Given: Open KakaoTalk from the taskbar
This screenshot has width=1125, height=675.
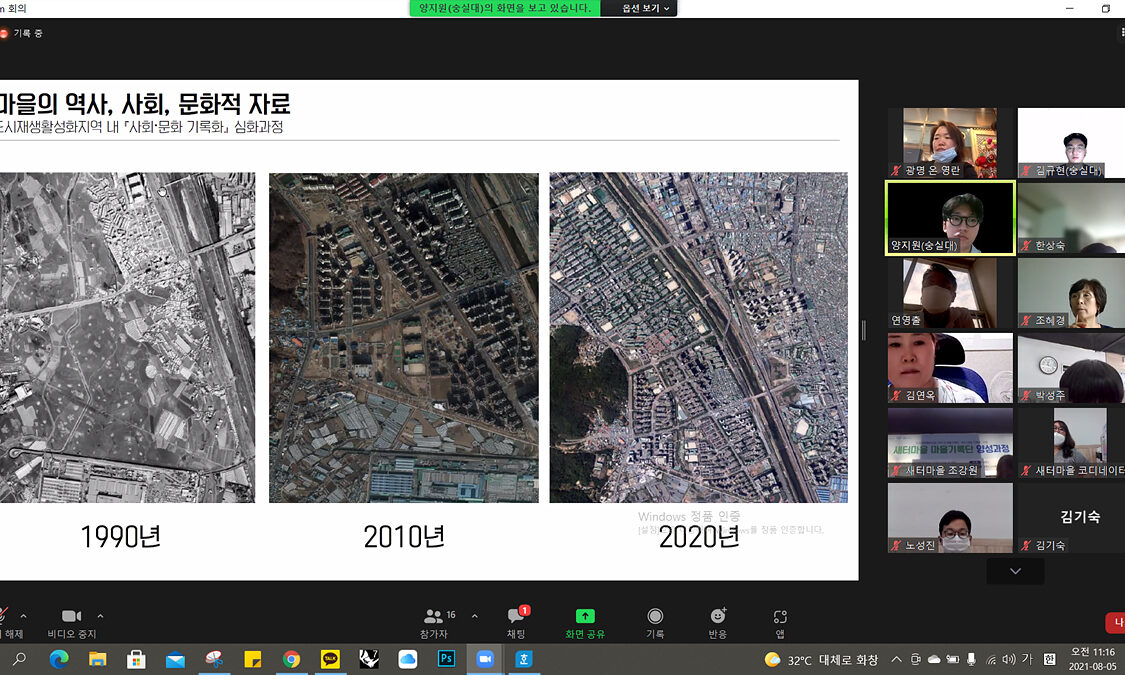Looking at the screenshot, I should point(330,659).
